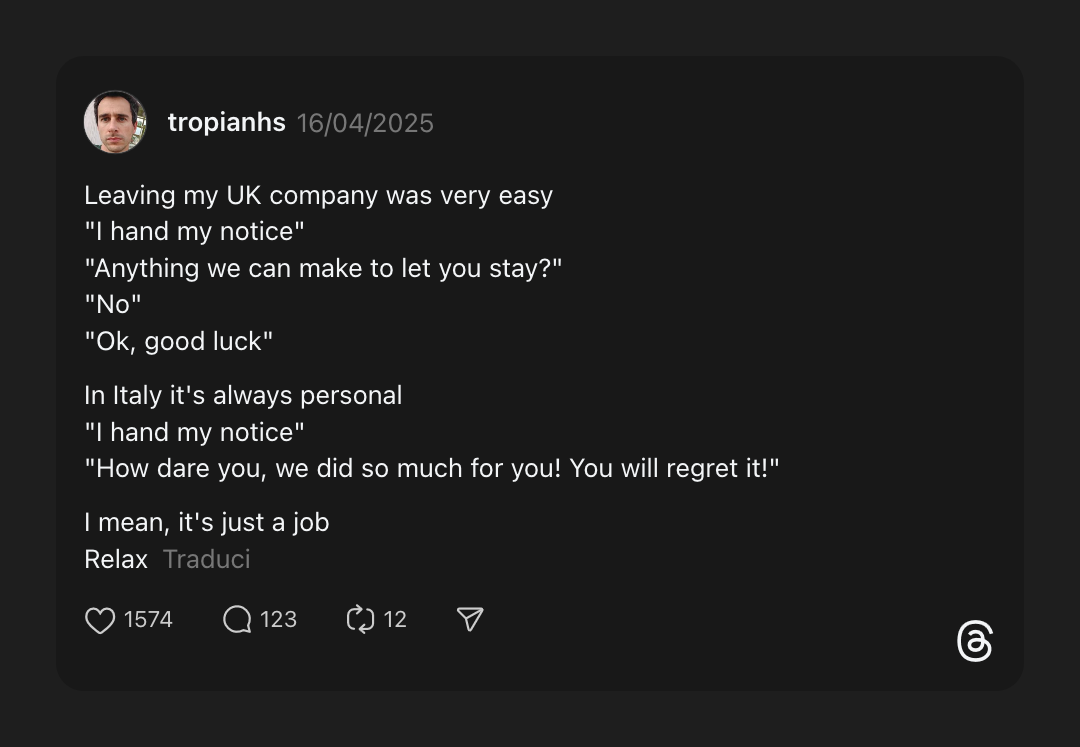Click the line "Leaving my UK company was very easy"
Image resolution: width=1080 pixels, height=747 pixels.
pos(318,195)
